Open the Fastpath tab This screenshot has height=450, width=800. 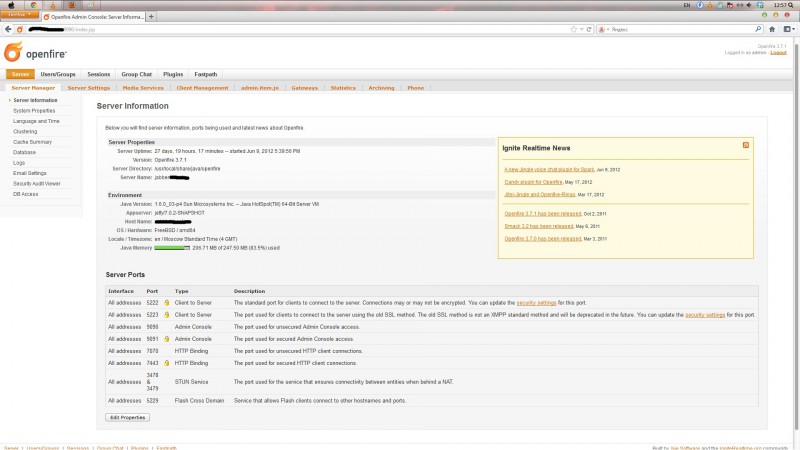tap(206, 74)
